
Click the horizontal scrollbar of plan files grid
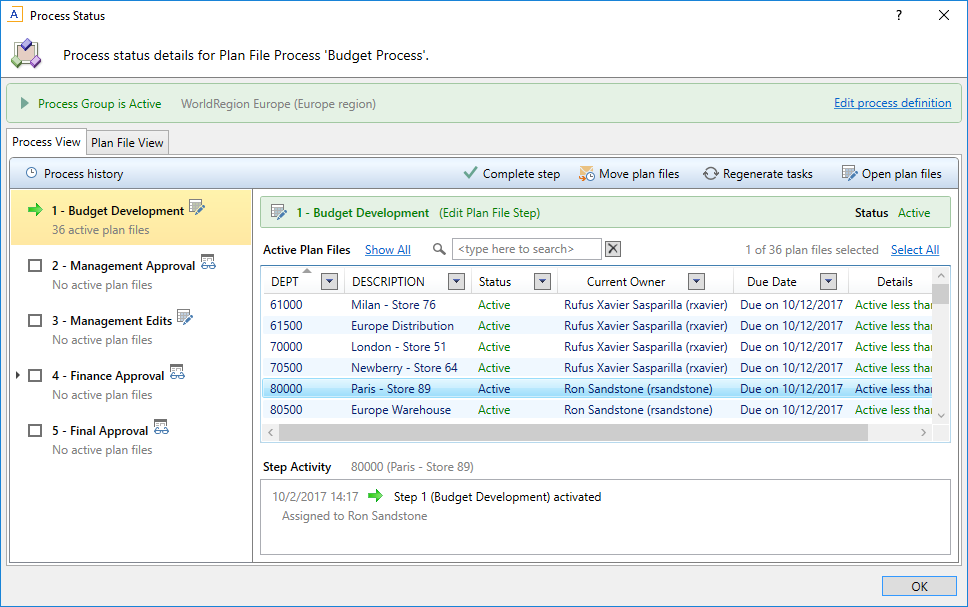click(x=572, y=432)
